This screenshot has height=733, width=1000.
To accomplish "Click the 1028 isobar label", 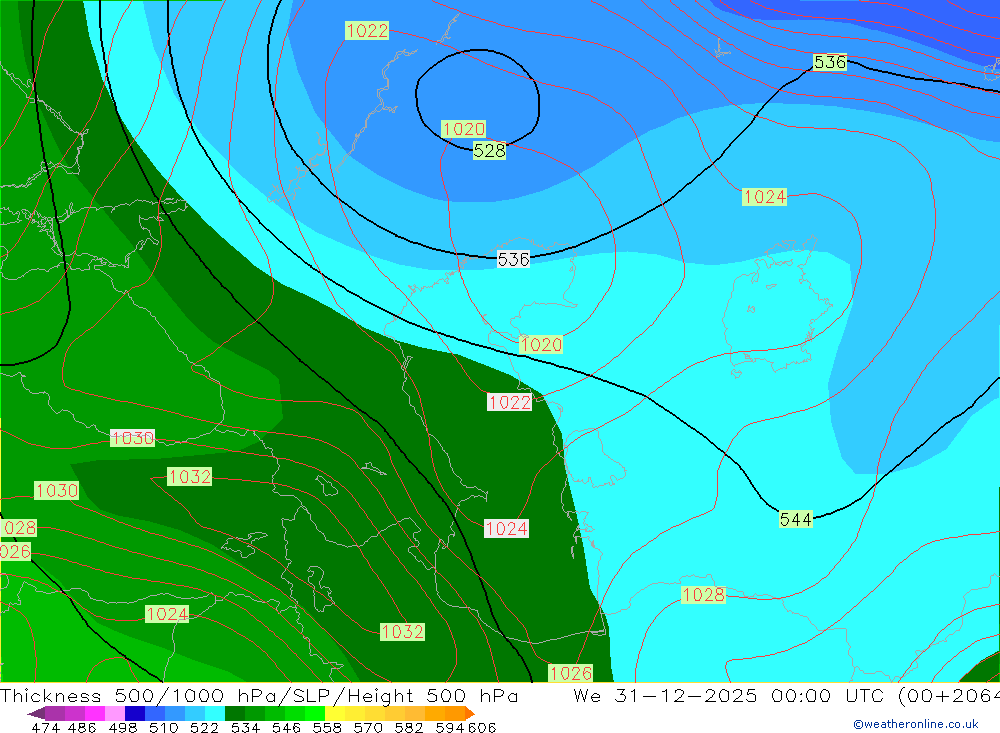I will 703,595.
